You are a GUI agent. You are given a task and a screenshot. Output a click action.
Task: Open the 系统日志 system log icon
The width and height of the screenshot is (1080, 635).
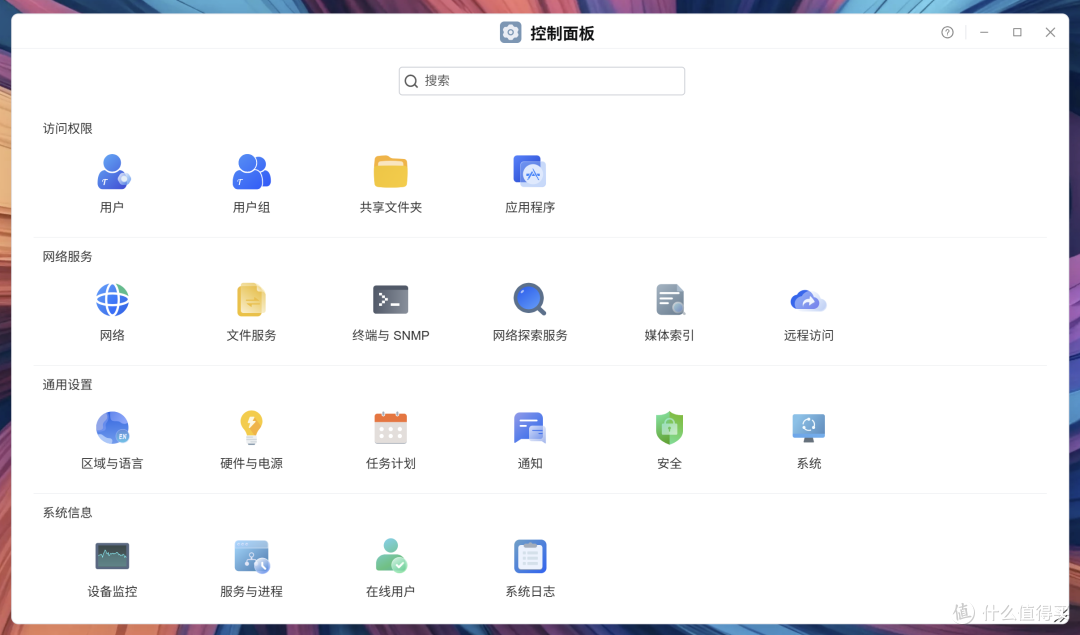pos(530,556)
